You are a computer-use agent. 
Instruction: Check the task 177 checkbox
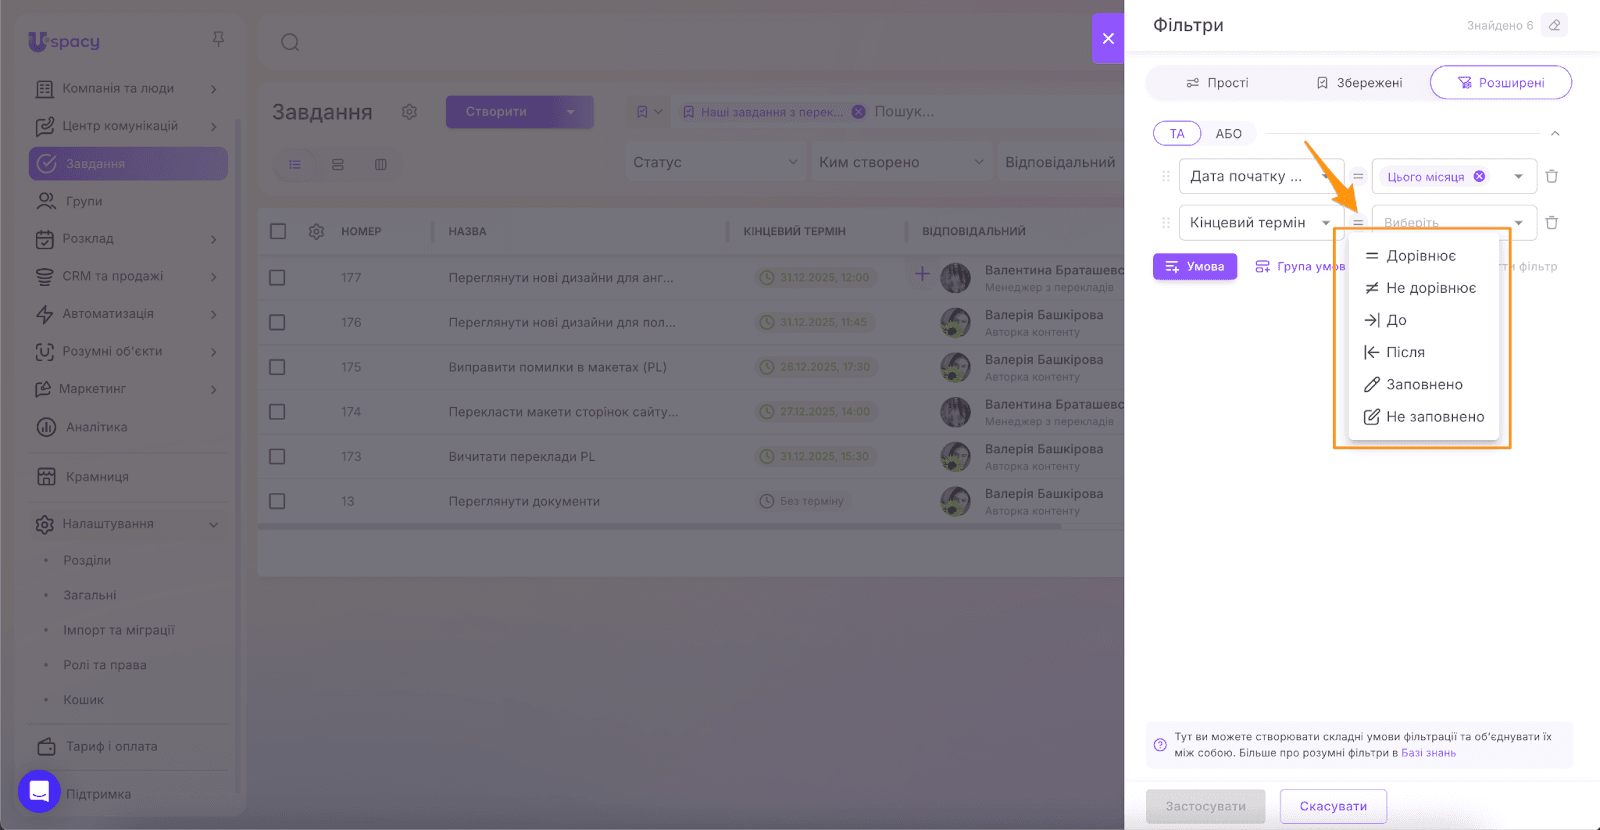coord(277,278)
